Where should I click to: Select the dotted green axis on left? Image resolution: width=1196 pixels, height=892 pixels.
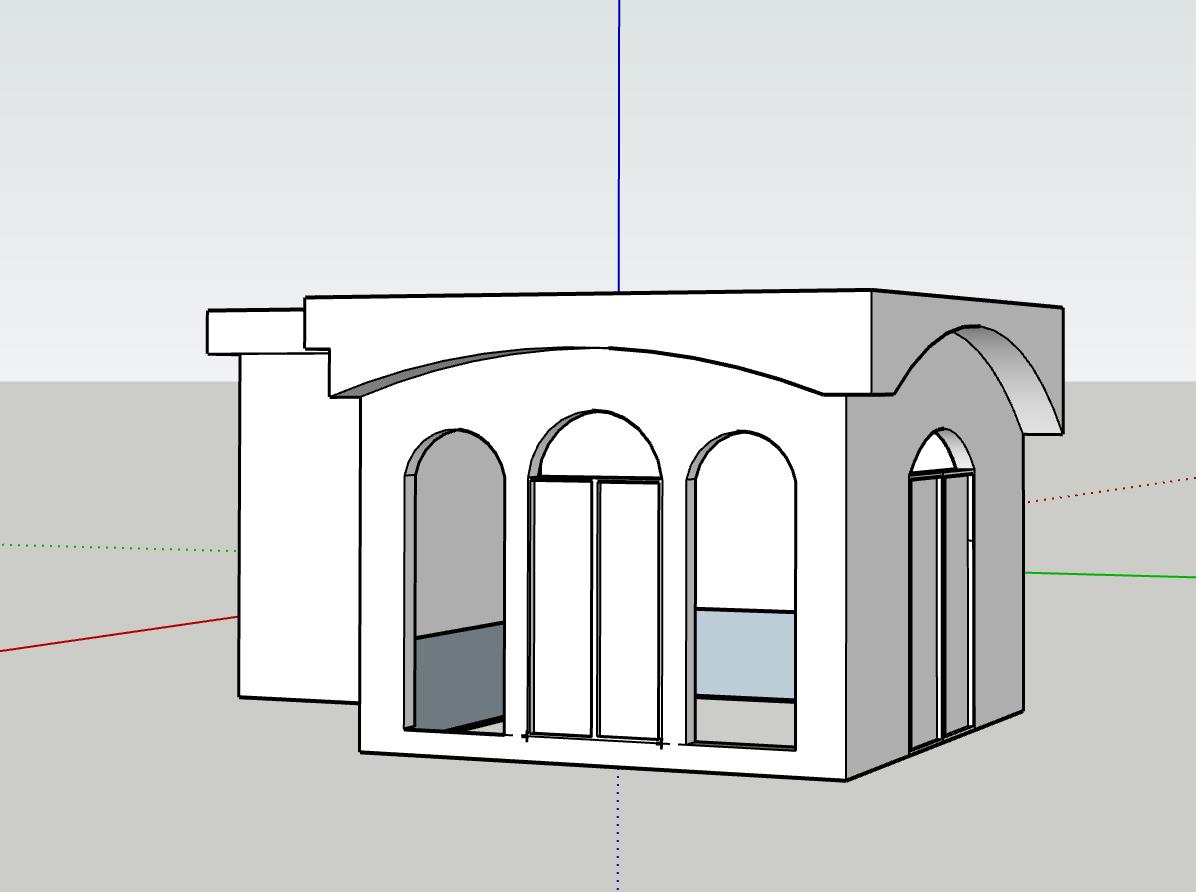[x=120, y=547]
